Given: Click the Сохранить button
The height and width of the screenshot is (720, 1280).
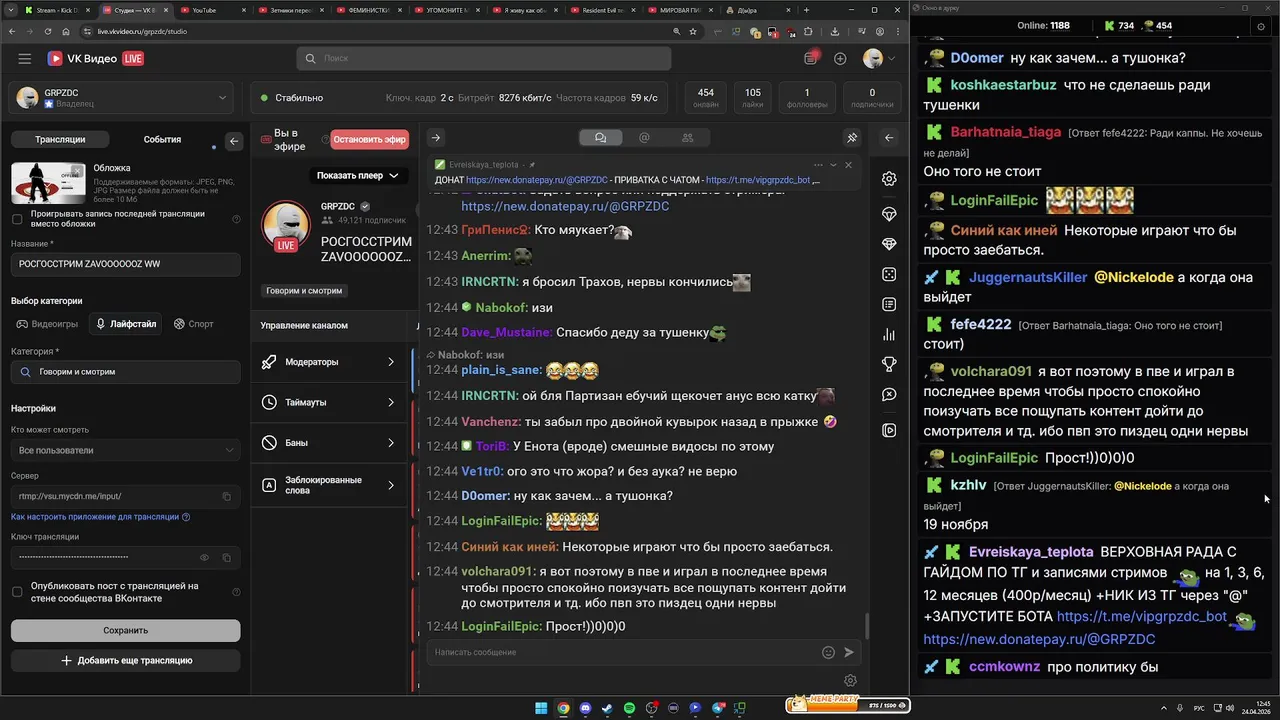Looking at the screenshot, I should point(125,630).
